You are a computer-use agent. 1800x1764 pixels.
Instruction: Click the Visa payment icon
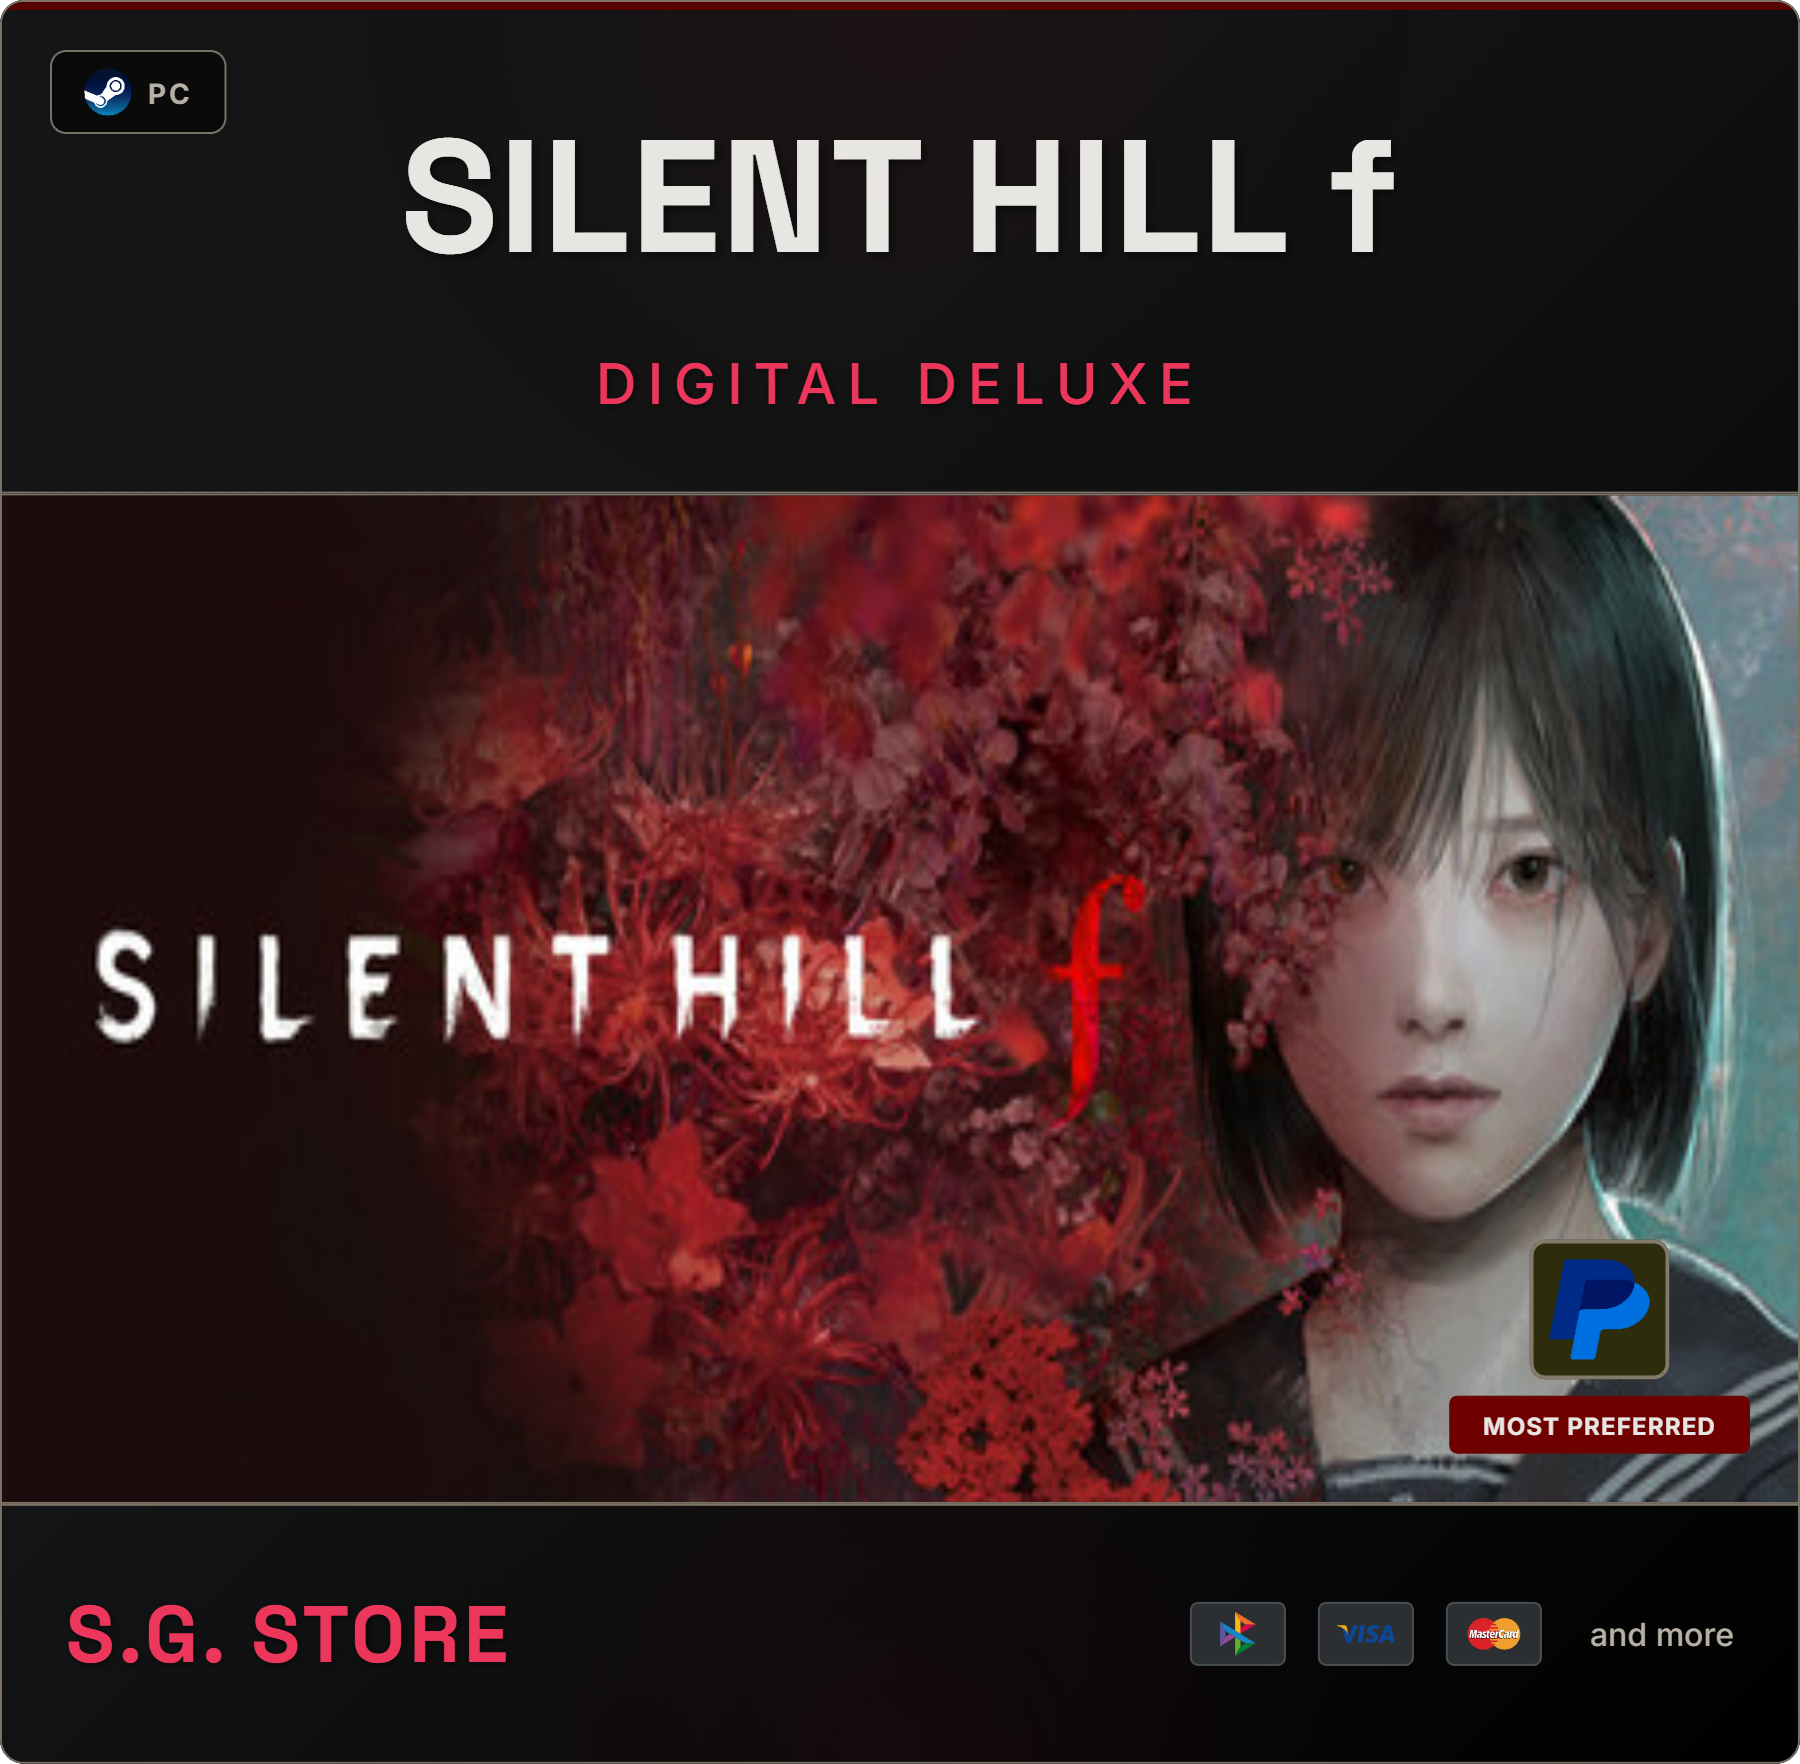[1365, 1634]
